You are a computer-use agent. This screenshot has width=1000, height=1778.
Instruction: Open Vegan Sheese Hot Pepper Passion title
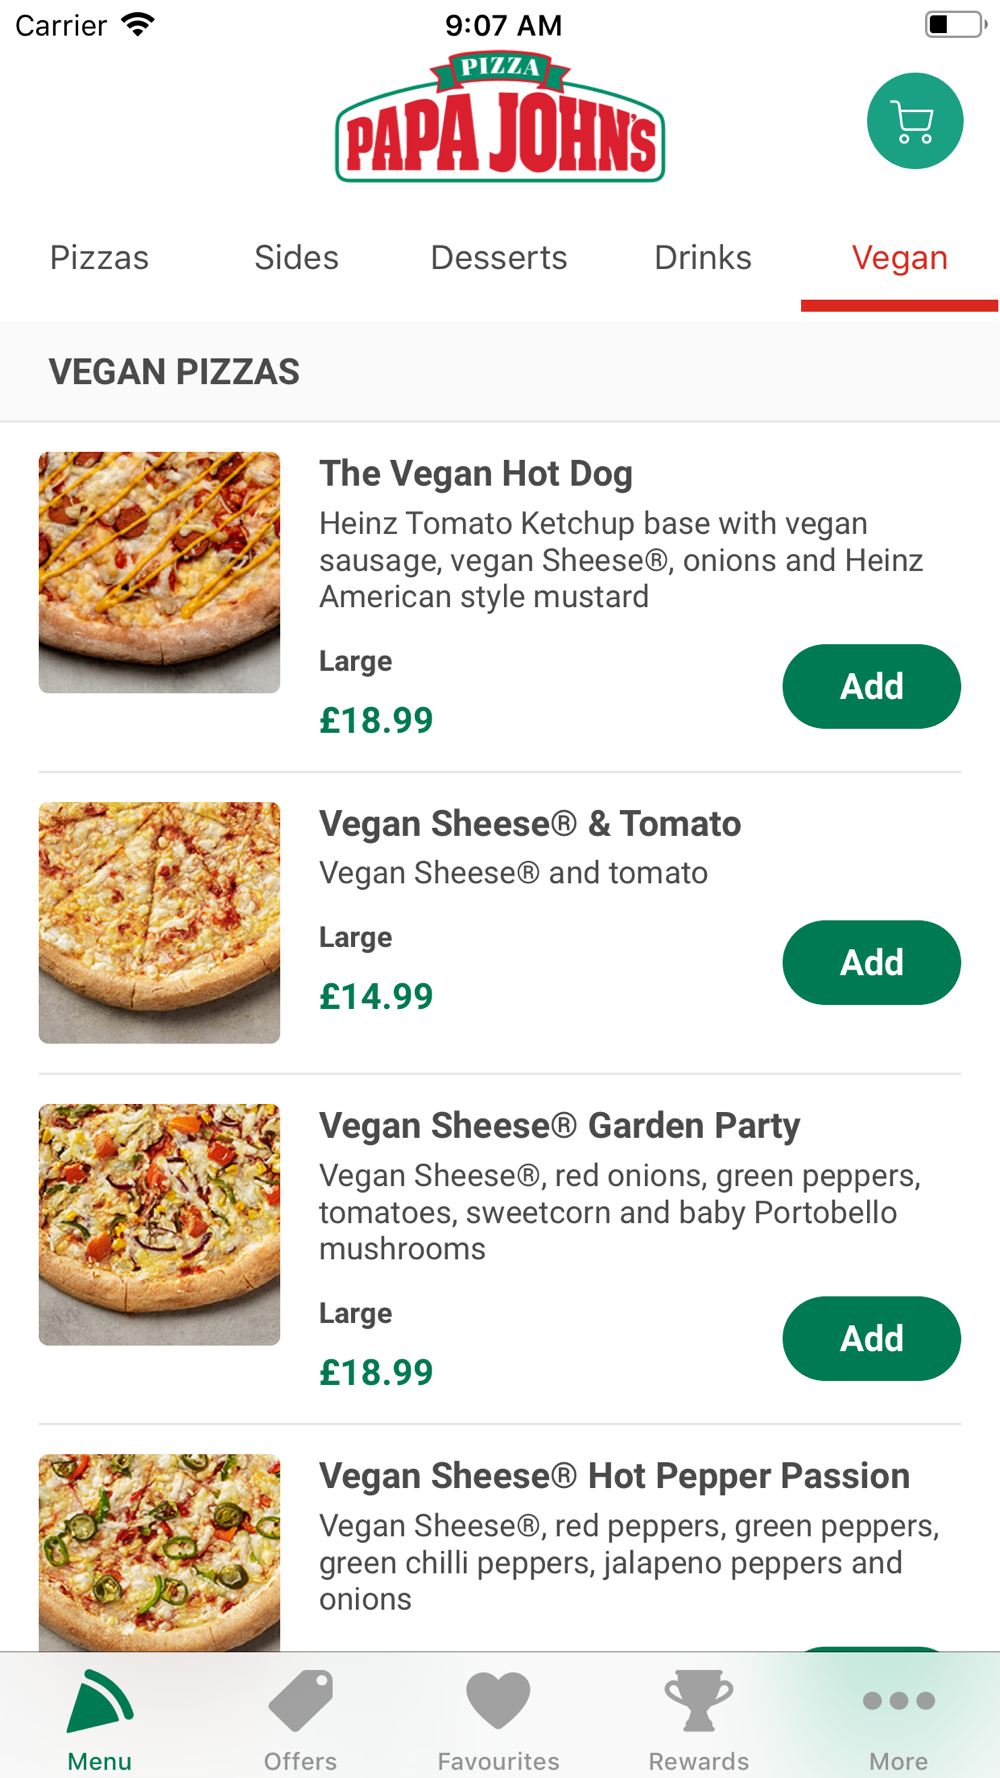pos(614,1476)
